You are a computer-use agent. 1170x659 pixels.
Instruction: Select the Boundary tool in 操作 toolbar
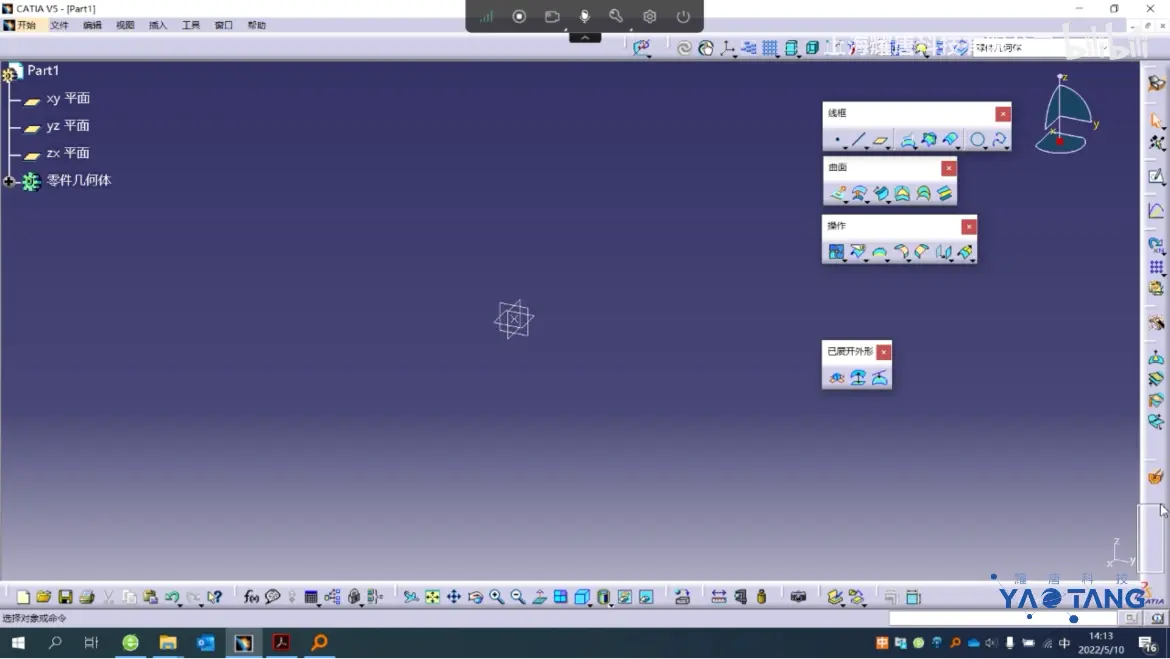click(x=880, y=252)
